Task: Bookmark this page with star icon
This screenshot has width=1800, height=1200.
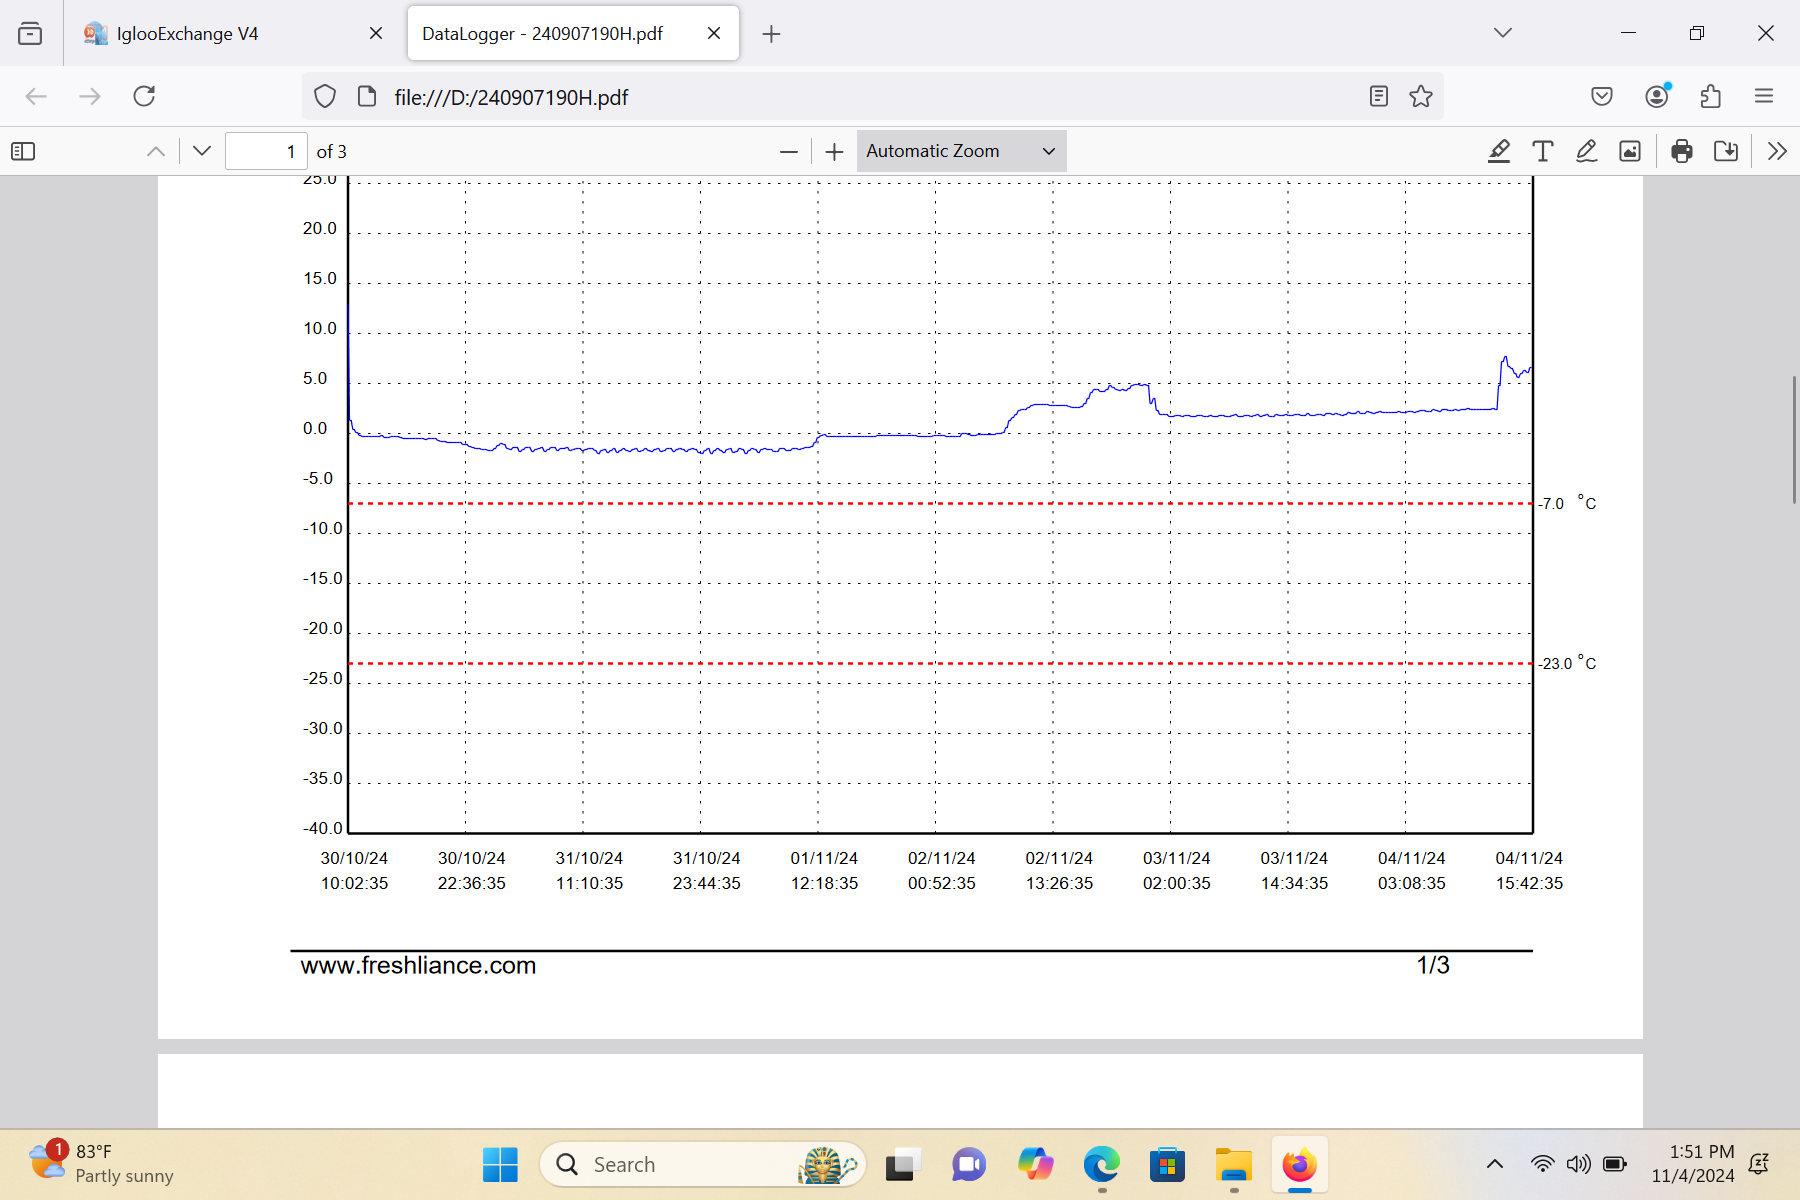Action: tap(1421, 97)
